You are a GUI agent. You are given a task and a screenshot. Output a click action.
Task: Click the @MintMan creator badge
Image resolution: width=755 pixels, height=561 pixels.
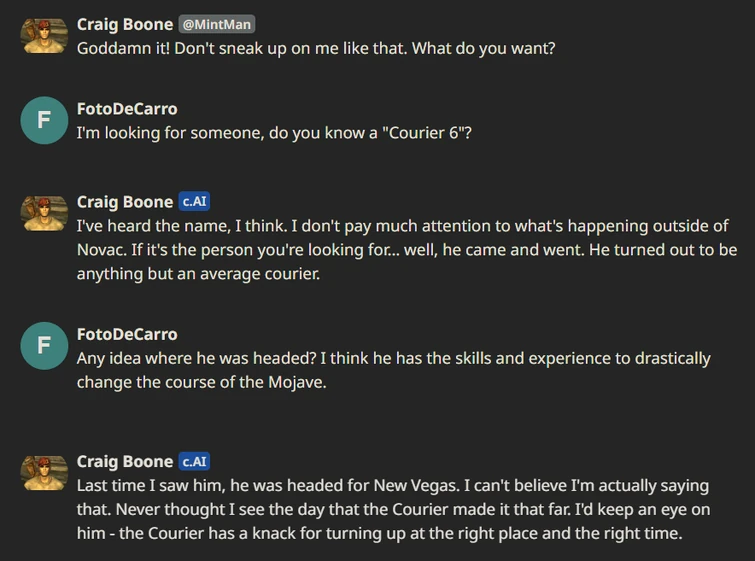coord(217,24)
